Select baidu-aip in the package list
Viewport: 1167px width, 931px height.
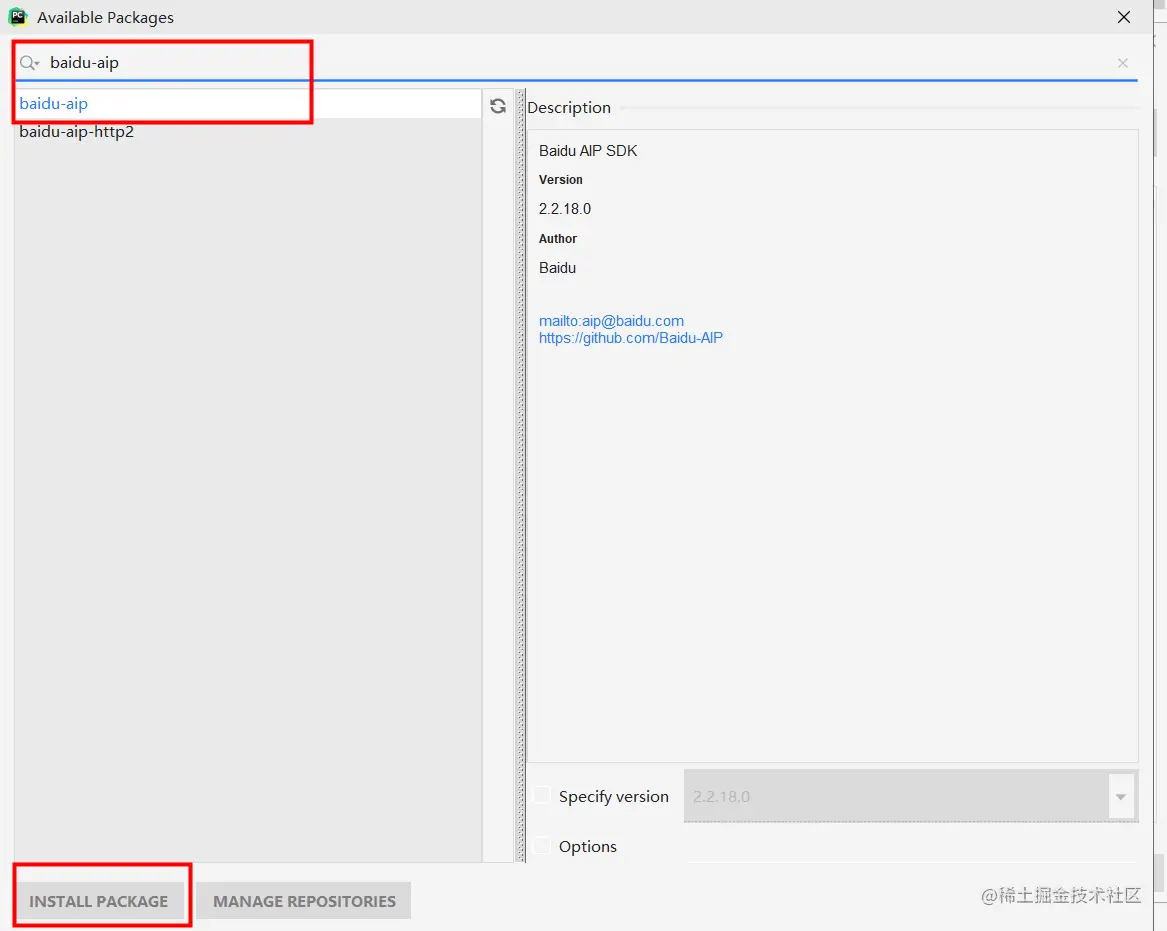click(x=248, y=103)
